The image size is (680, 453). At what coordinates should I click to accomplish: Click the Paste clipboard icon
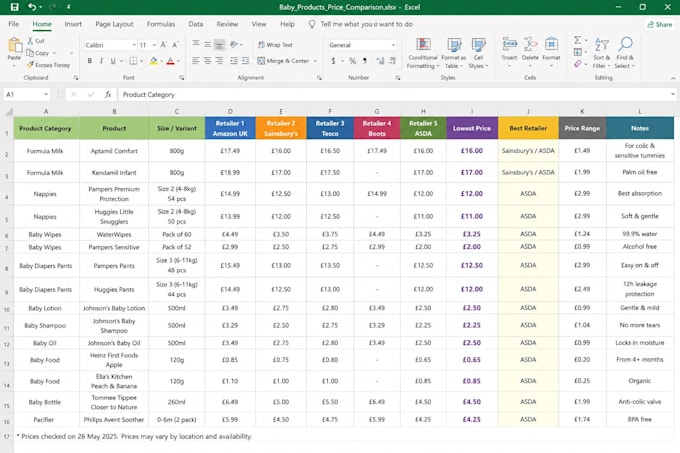(14, 45)
